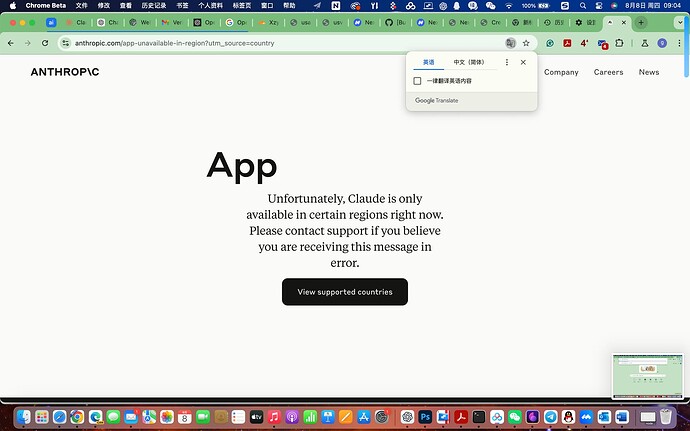Open Chrome three-dot menu
The height and width of the screenshot is (431, 690).
(679, 43)
